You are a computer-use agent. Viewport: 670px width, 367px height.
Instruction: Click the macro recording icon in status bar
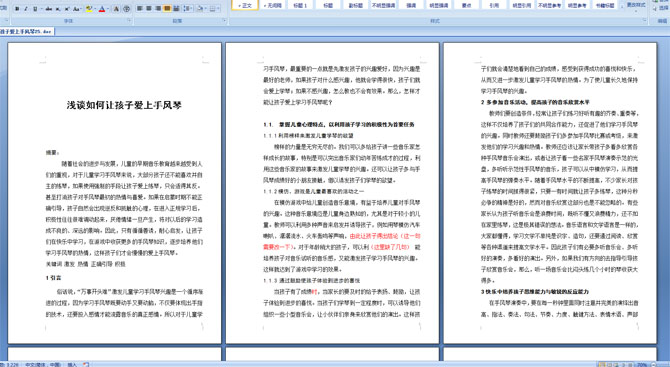click(x=86, y=364)
